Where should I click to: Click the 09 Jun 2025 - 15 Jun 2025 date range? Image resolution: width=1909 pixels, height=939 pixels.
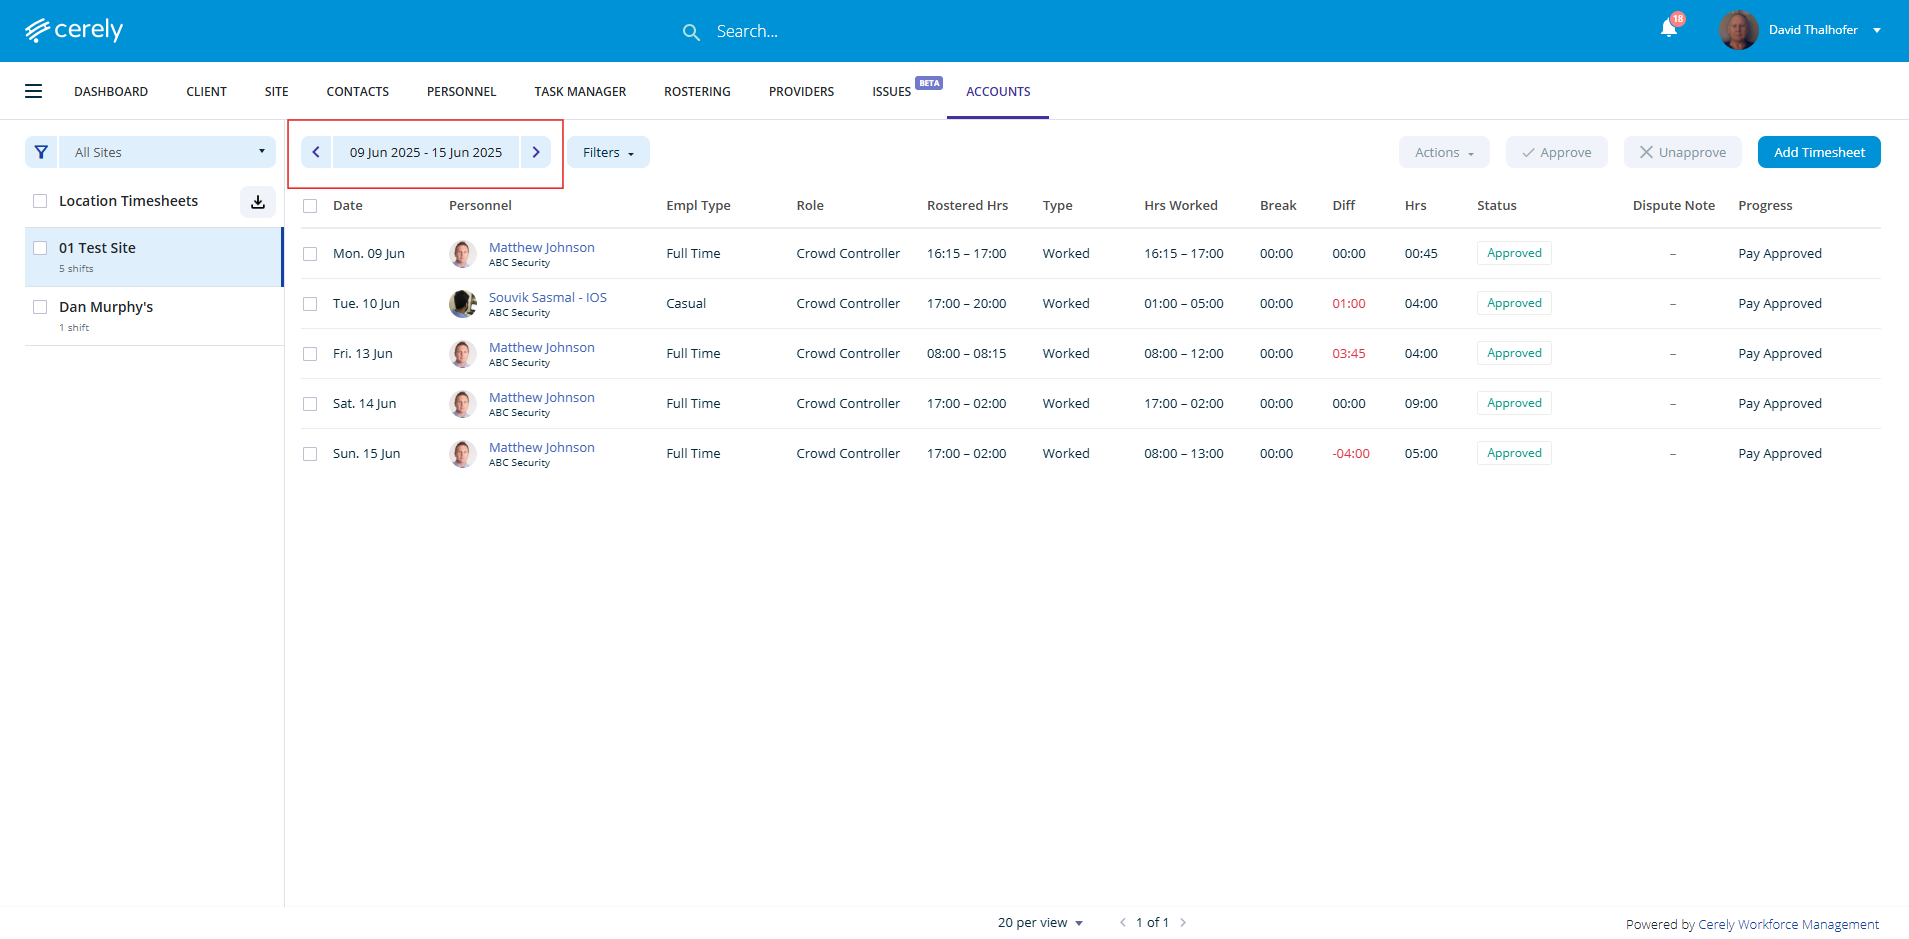point(426,152)
